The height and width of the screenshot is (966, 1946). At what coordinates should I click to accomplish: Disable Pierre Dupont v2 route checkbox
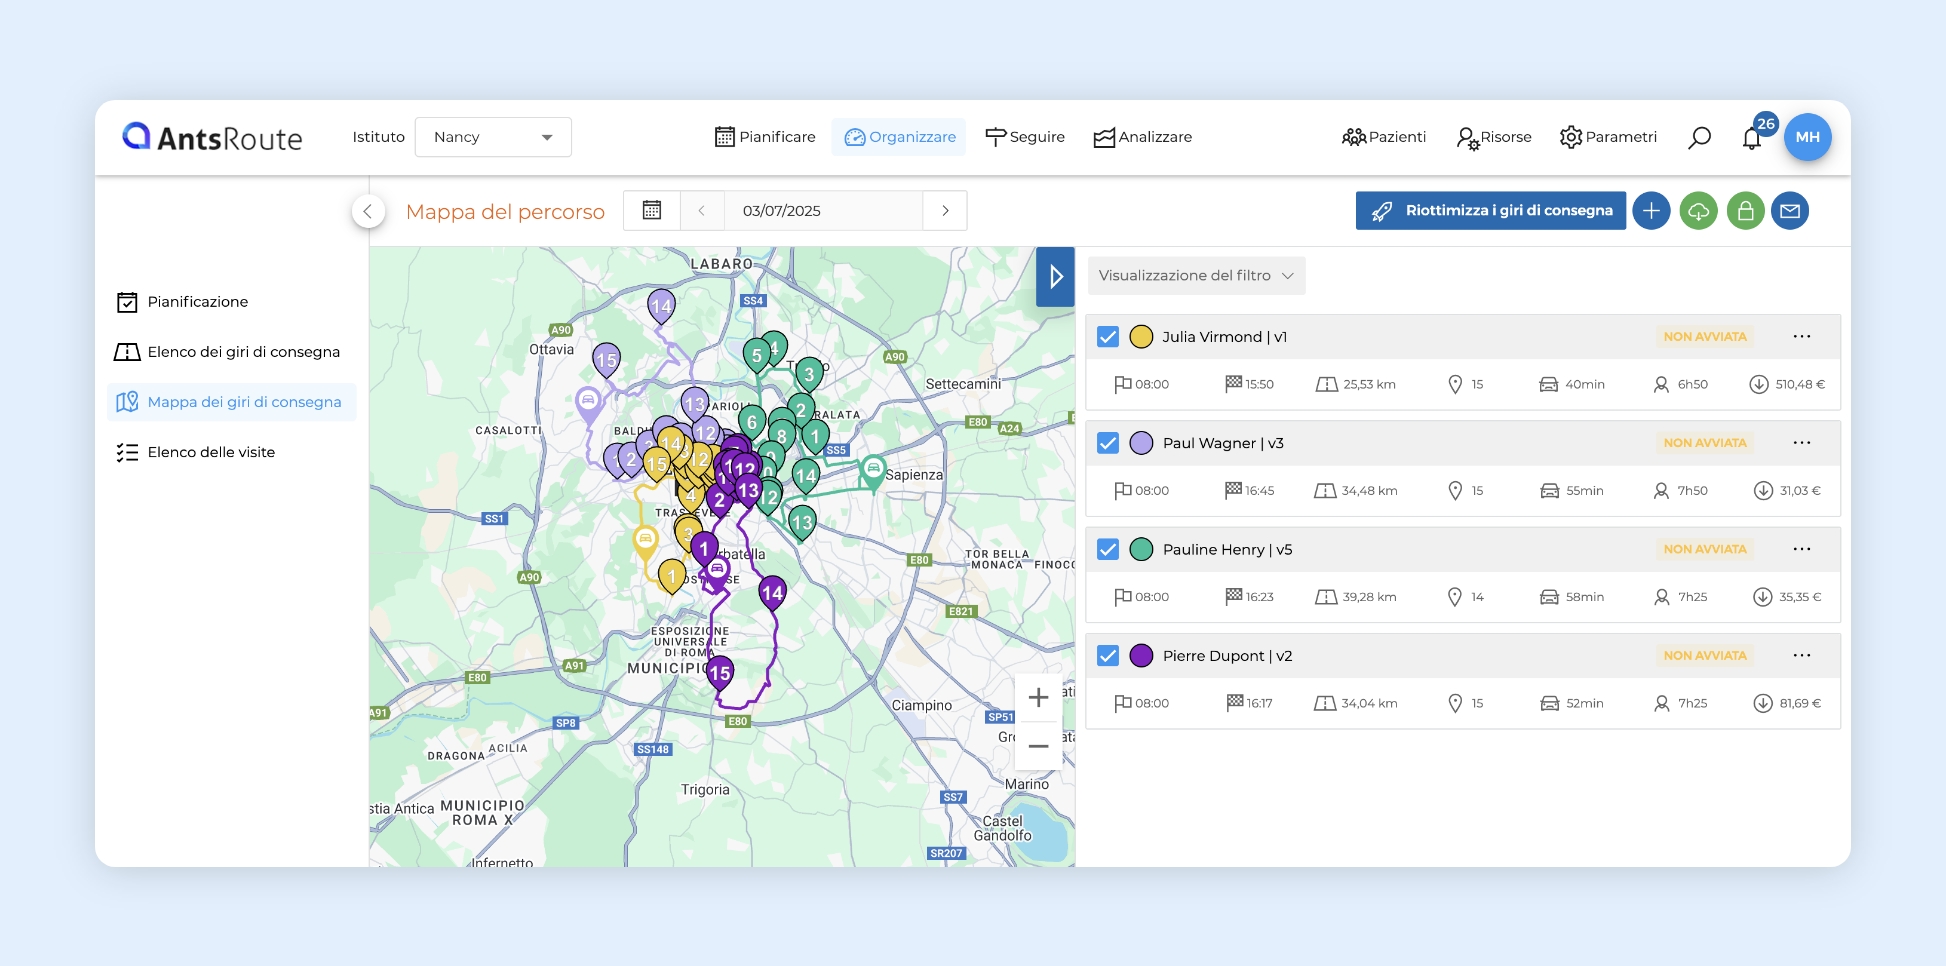pyautogui.click(x=1108, y=656)
